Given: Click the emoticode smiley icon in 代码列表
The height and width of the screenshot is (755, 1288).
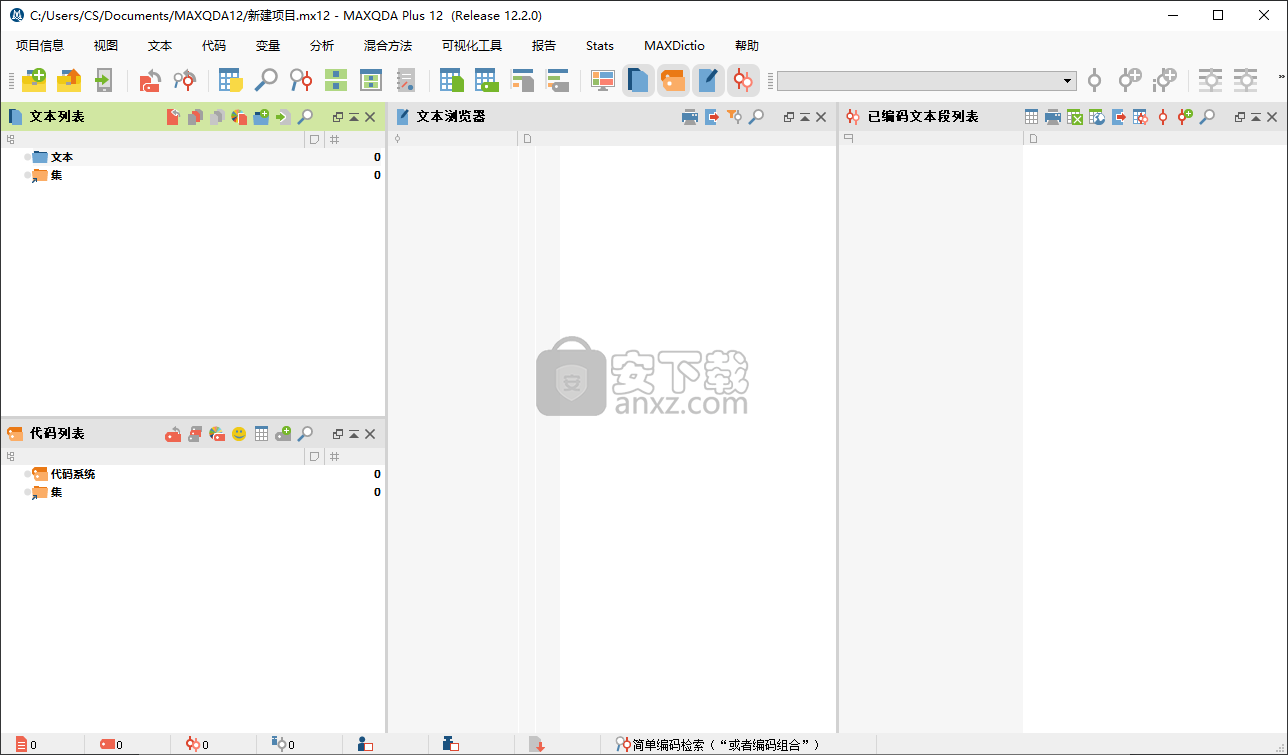Looking at the screenshot, I should [x=239, y=434].
